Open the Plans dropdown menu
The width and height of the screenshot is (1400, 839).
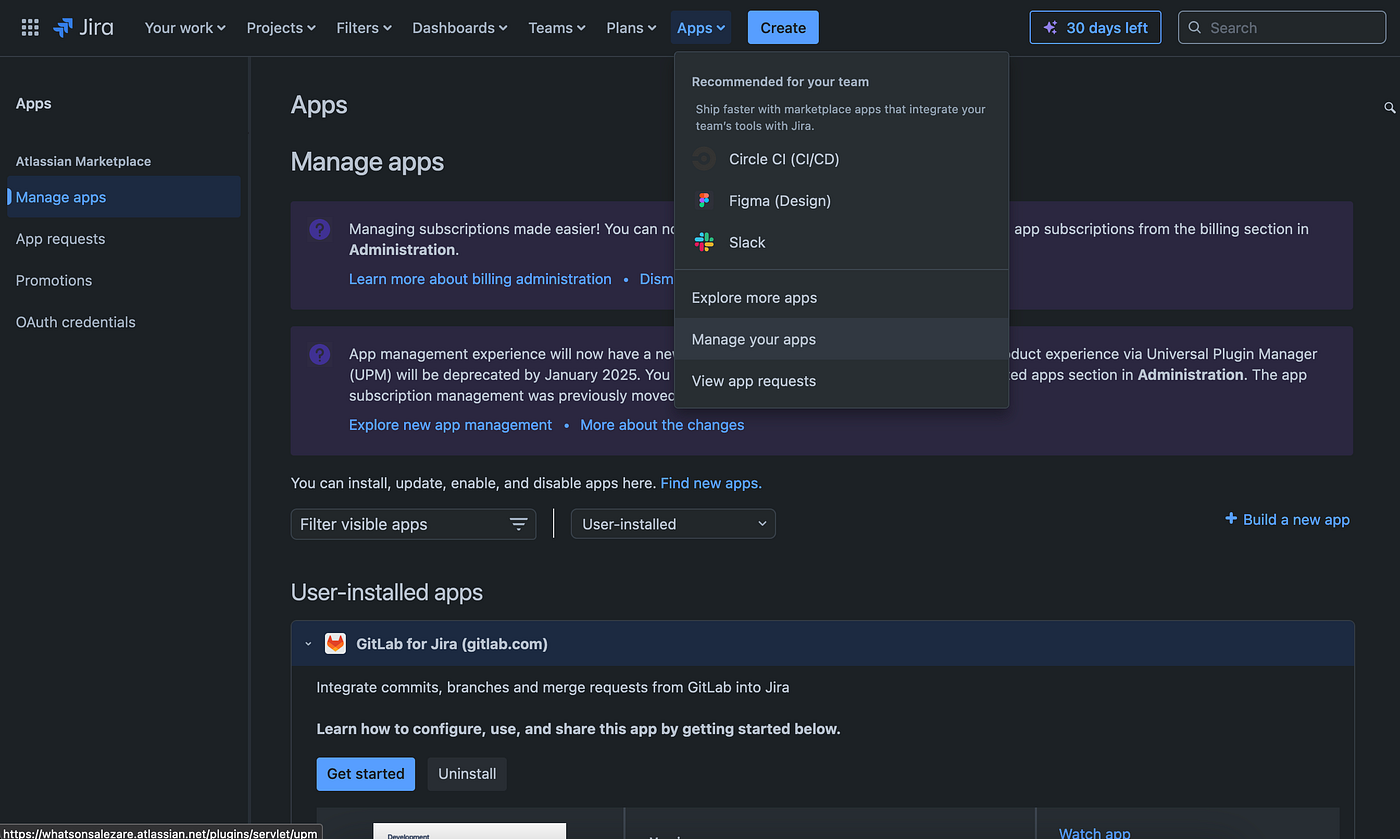[631, 28]
